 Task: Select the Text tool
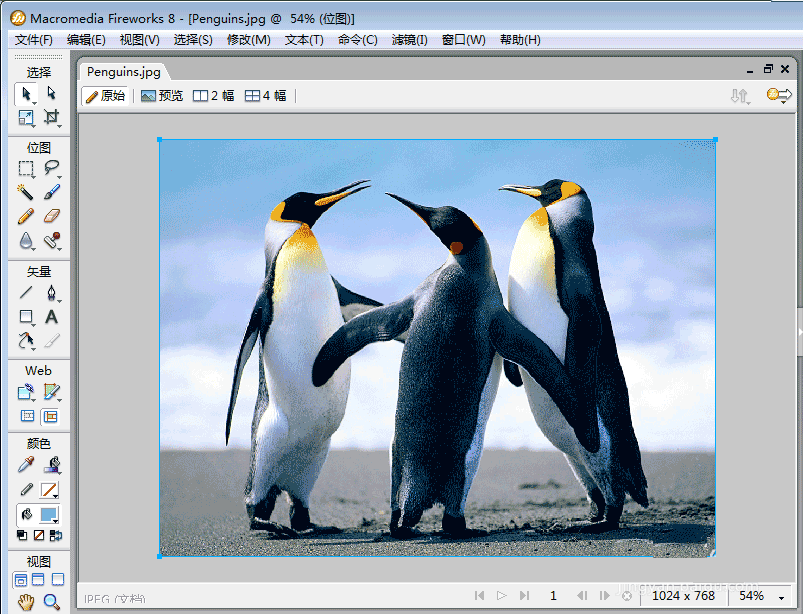(x=51, y=317)
